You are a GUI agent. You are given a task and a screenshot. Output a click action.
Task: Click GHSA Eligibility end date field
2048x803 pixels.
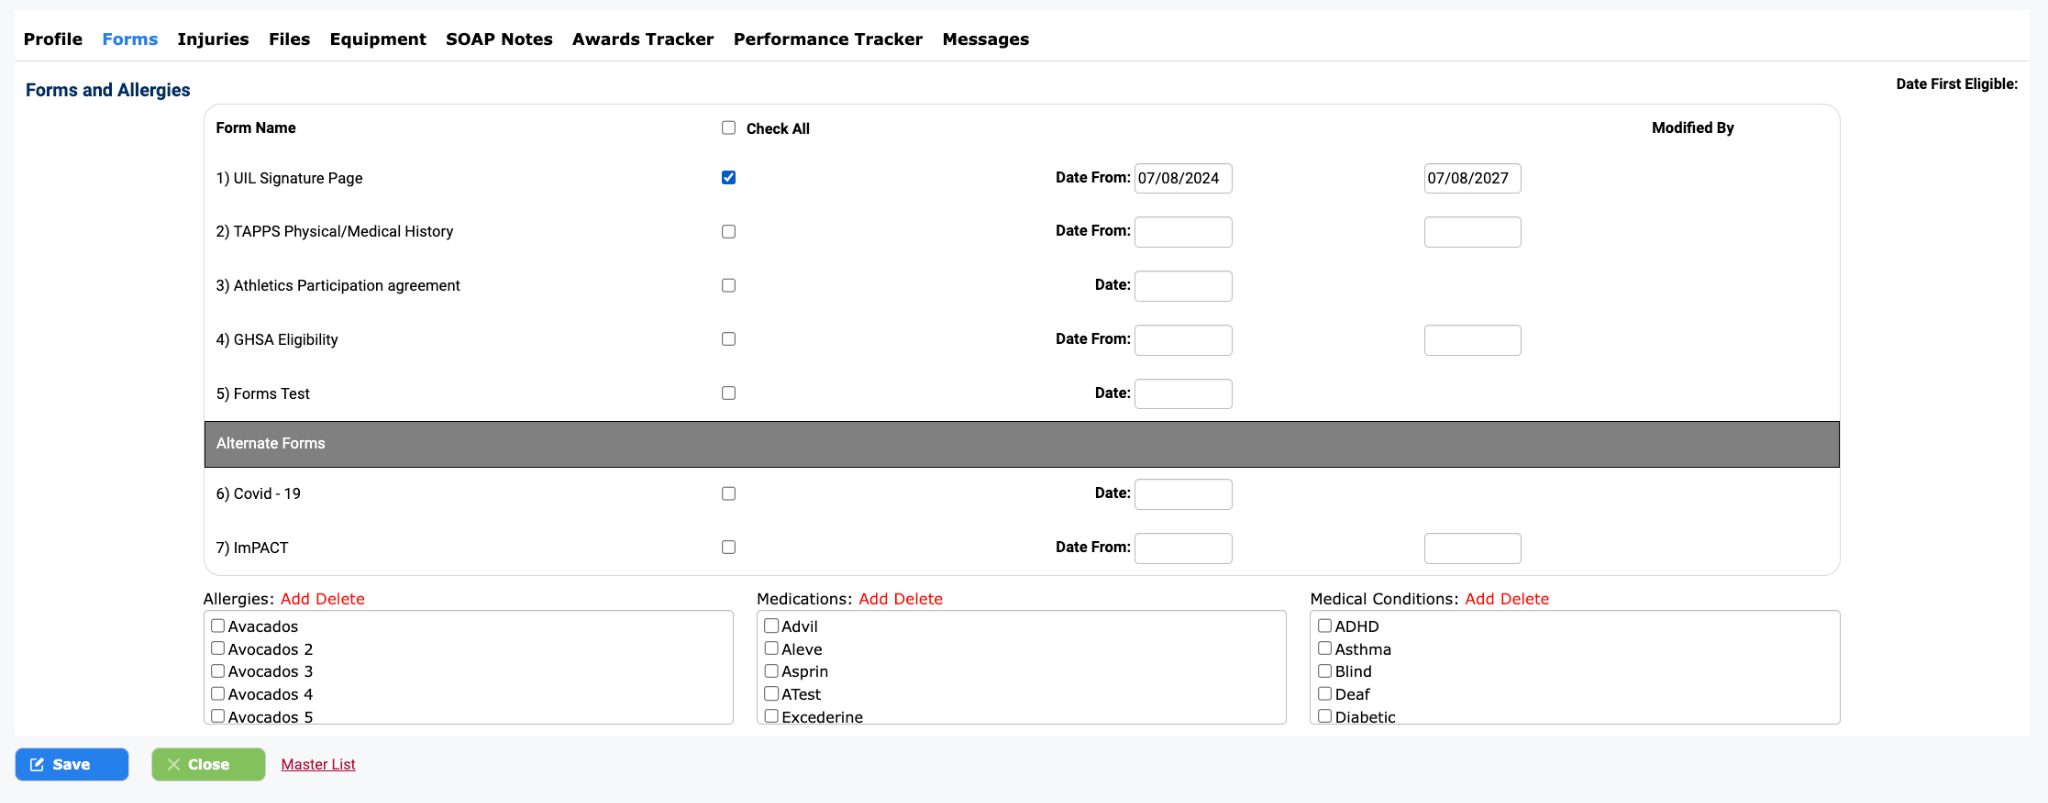(x=1472, y=340)
